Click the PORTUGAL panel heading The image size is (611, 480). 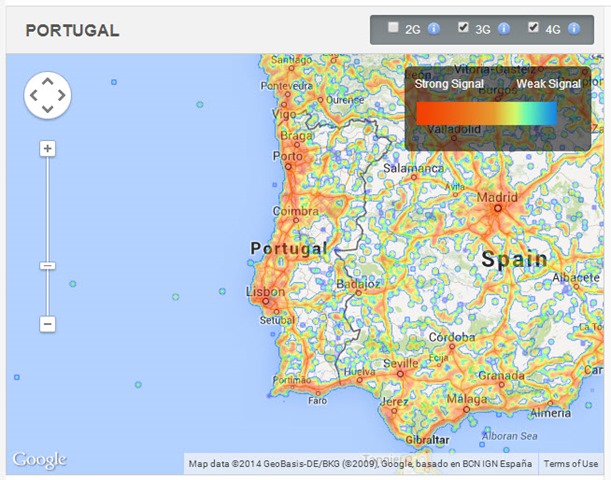pyautogui.click(x=72, y=30)
